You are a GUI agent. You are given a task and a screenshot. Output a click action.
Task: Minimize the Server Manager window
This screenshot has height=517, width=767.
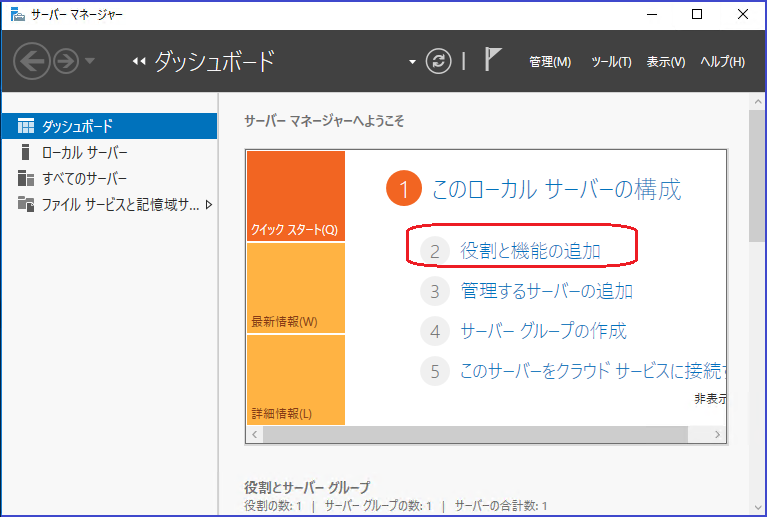tap(652, 14)
